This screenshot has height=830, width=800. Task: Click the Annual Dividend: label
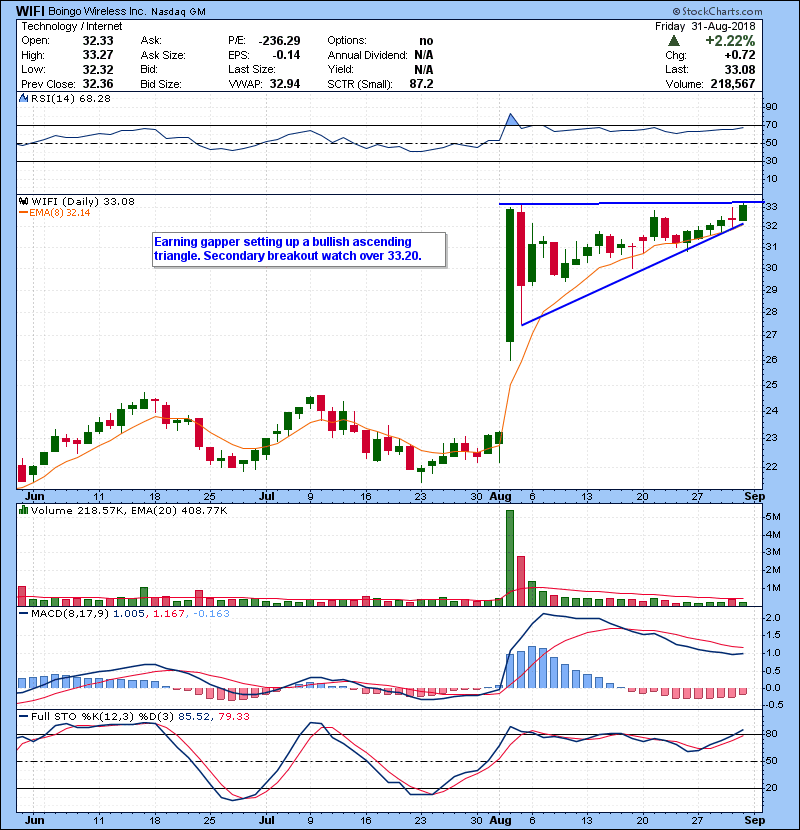(x=367, y=55)
